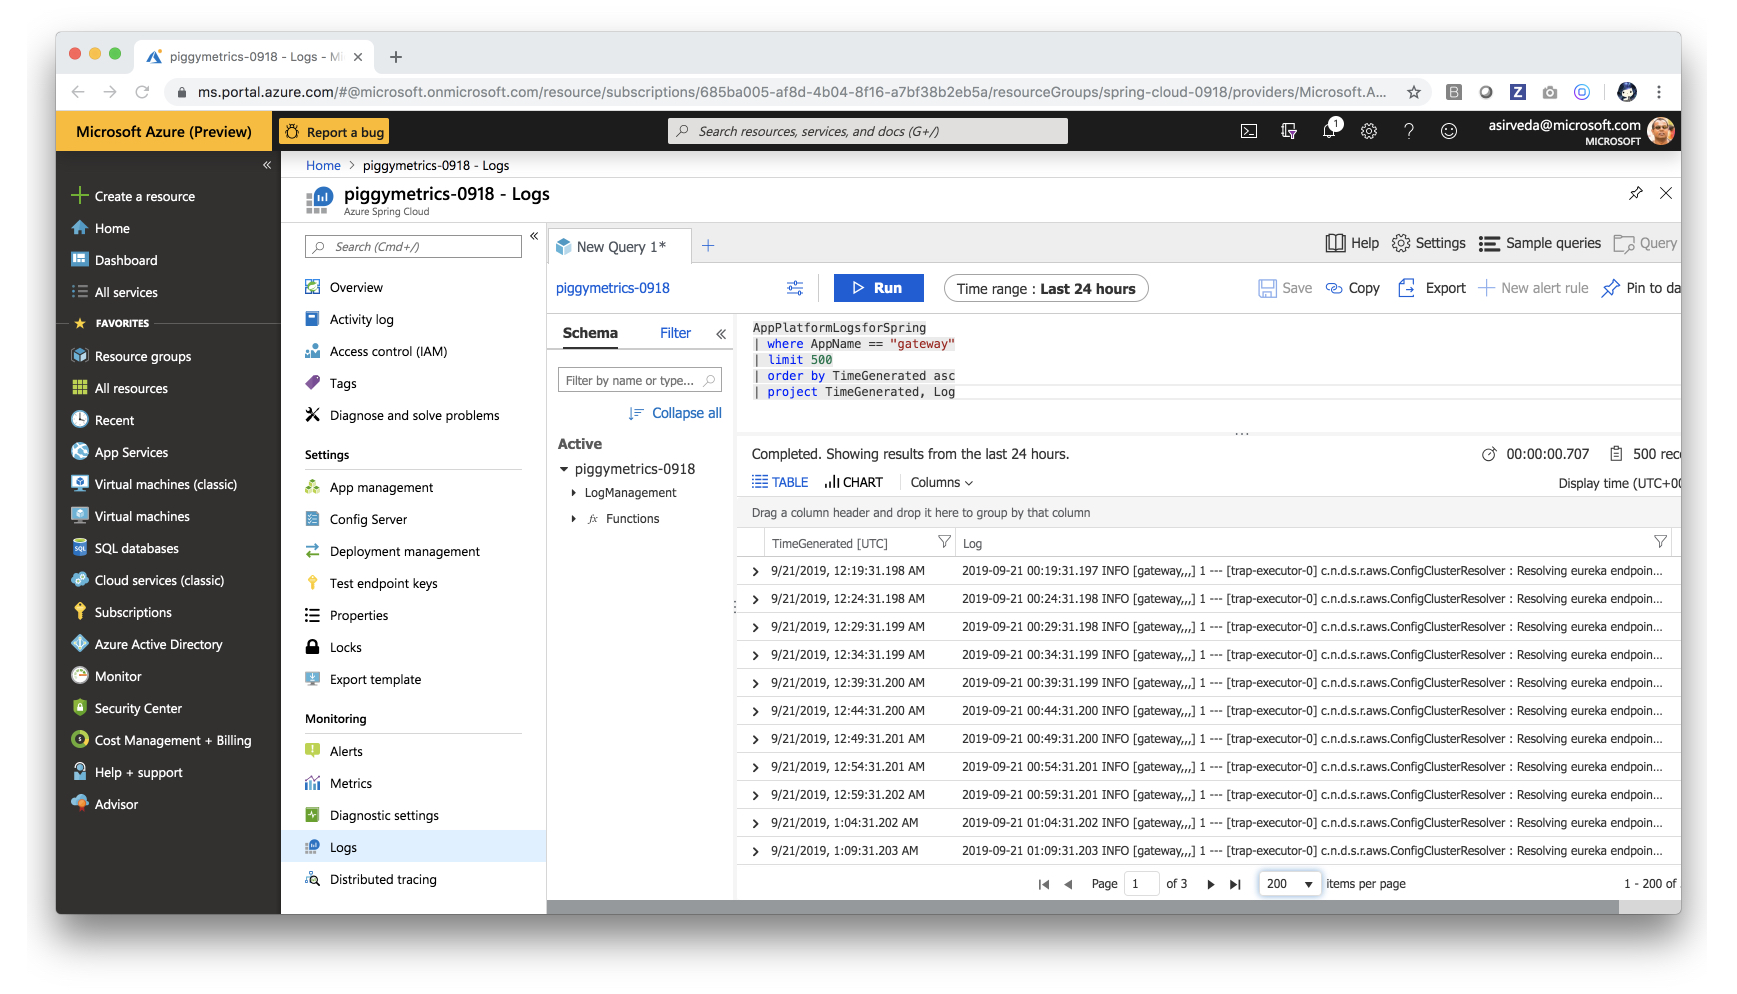This screenshot has width=1737, height=994.
Task: Open the Columns dropdown
Action: pyautogui.click(x=941, y=482)
